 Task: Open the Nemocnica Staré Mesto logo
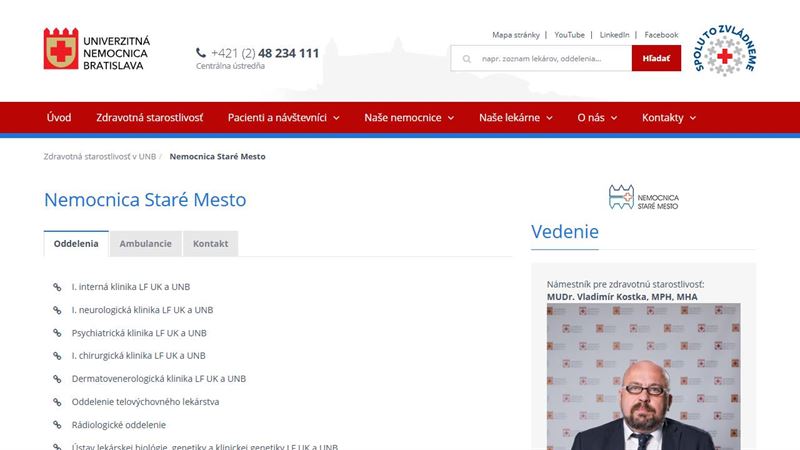643,197
